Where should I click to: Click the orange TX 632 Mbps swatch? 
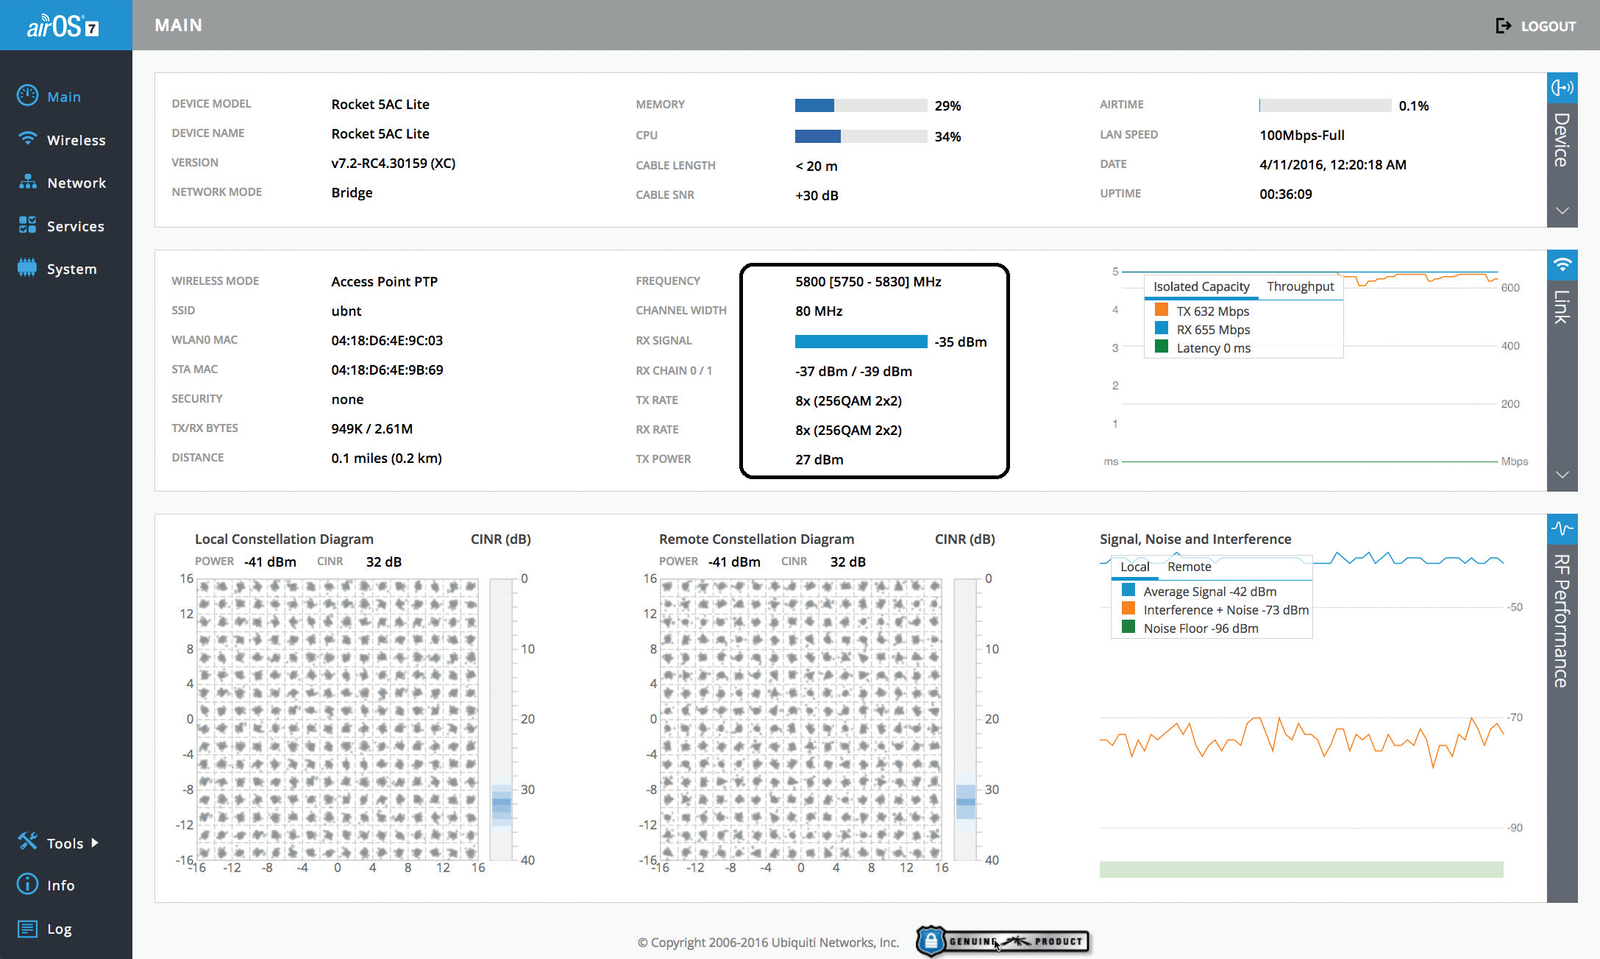click(1161, 310)
